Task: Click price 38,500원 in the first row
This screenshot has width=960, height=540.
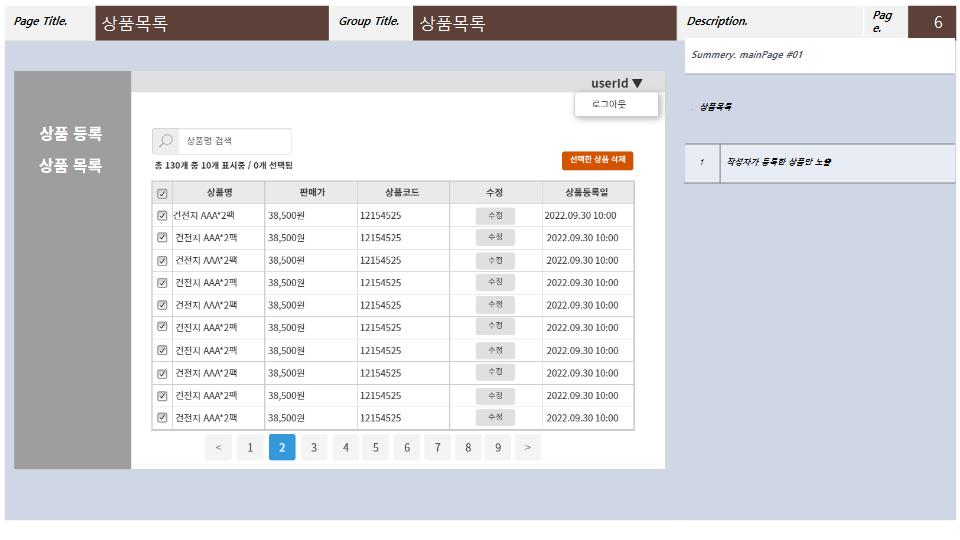Action: click(x=286, y=216)
